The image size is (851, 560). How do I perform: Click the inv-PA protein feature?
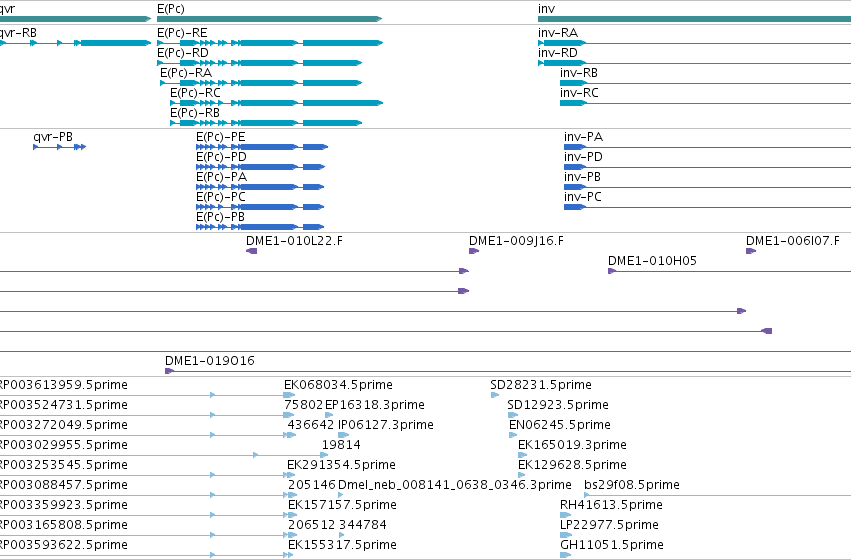pyautogui.click(x=707, y=147)
